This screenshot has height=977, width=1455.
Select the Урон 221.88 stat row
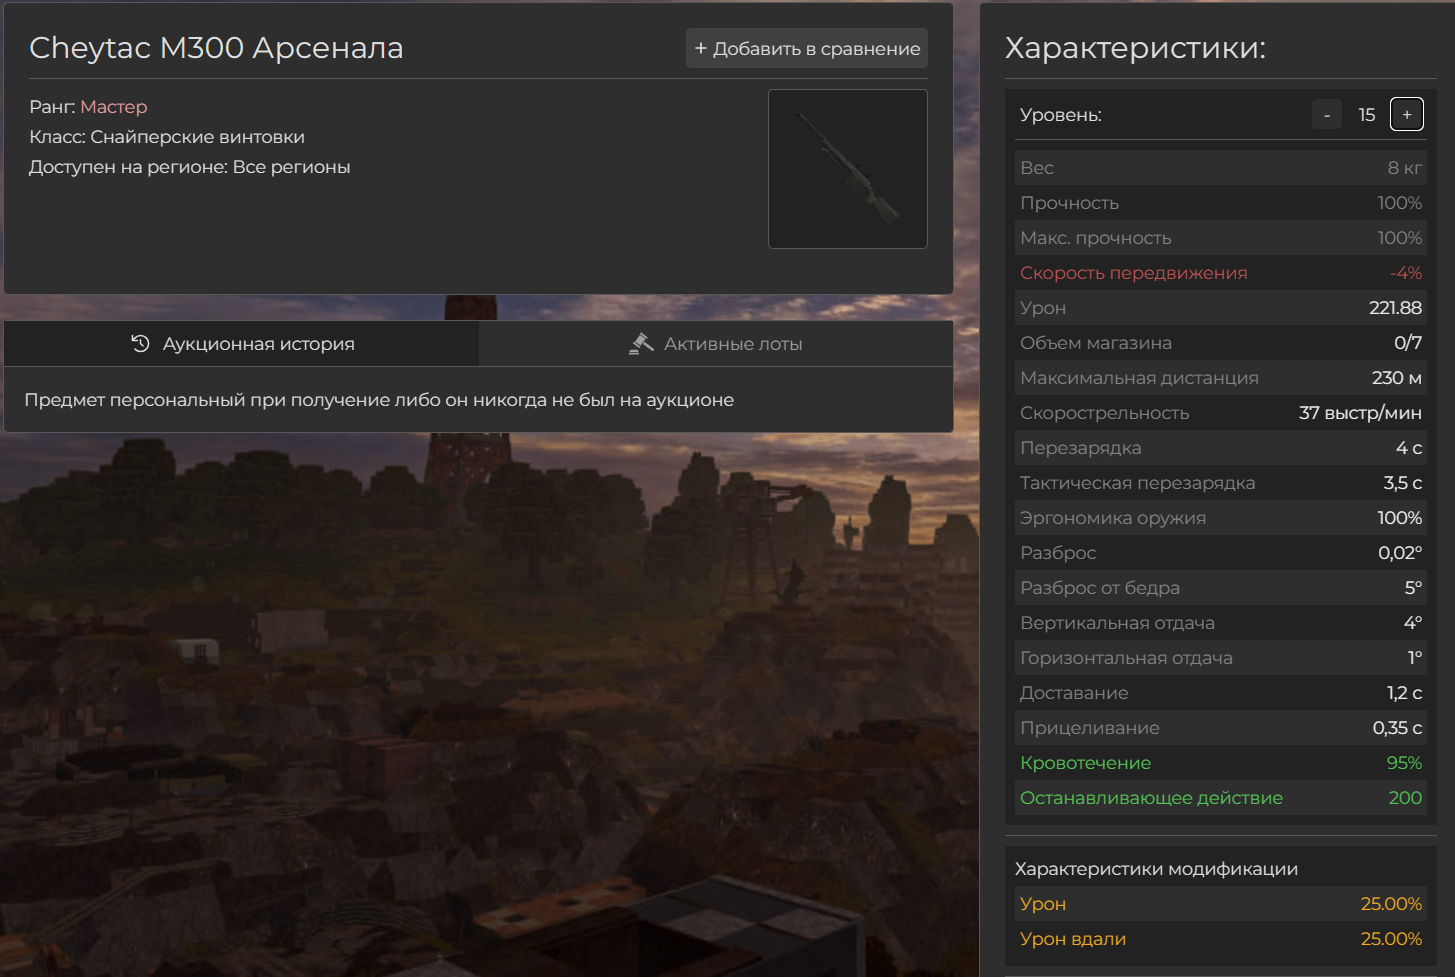(x=1218, y=308)
